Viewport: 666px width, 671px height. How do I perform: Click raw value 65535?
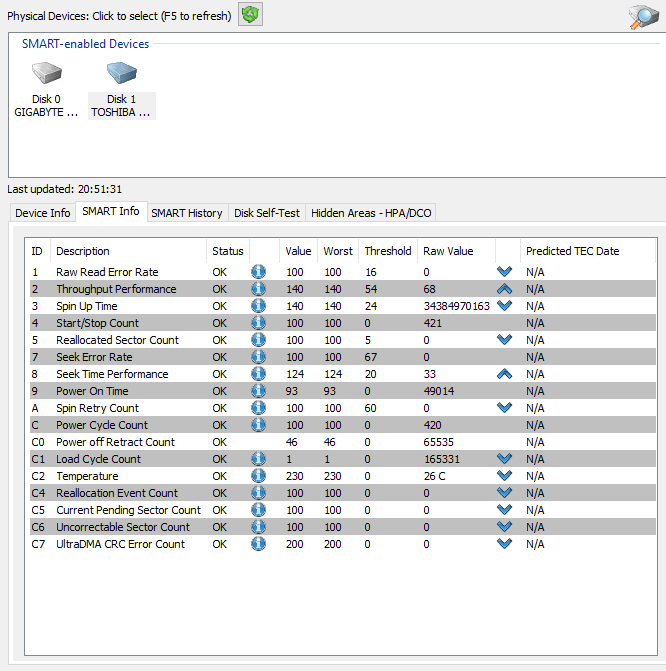coord(438,442)
